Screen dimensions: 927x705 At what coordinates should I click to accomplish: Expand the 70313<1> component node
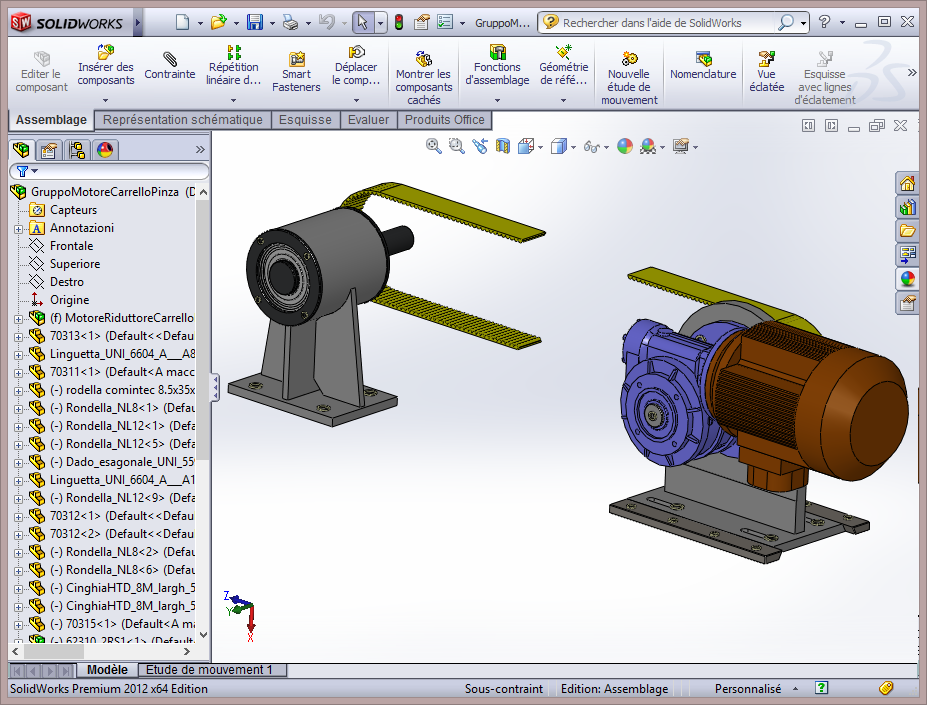(x=18, y=336)
